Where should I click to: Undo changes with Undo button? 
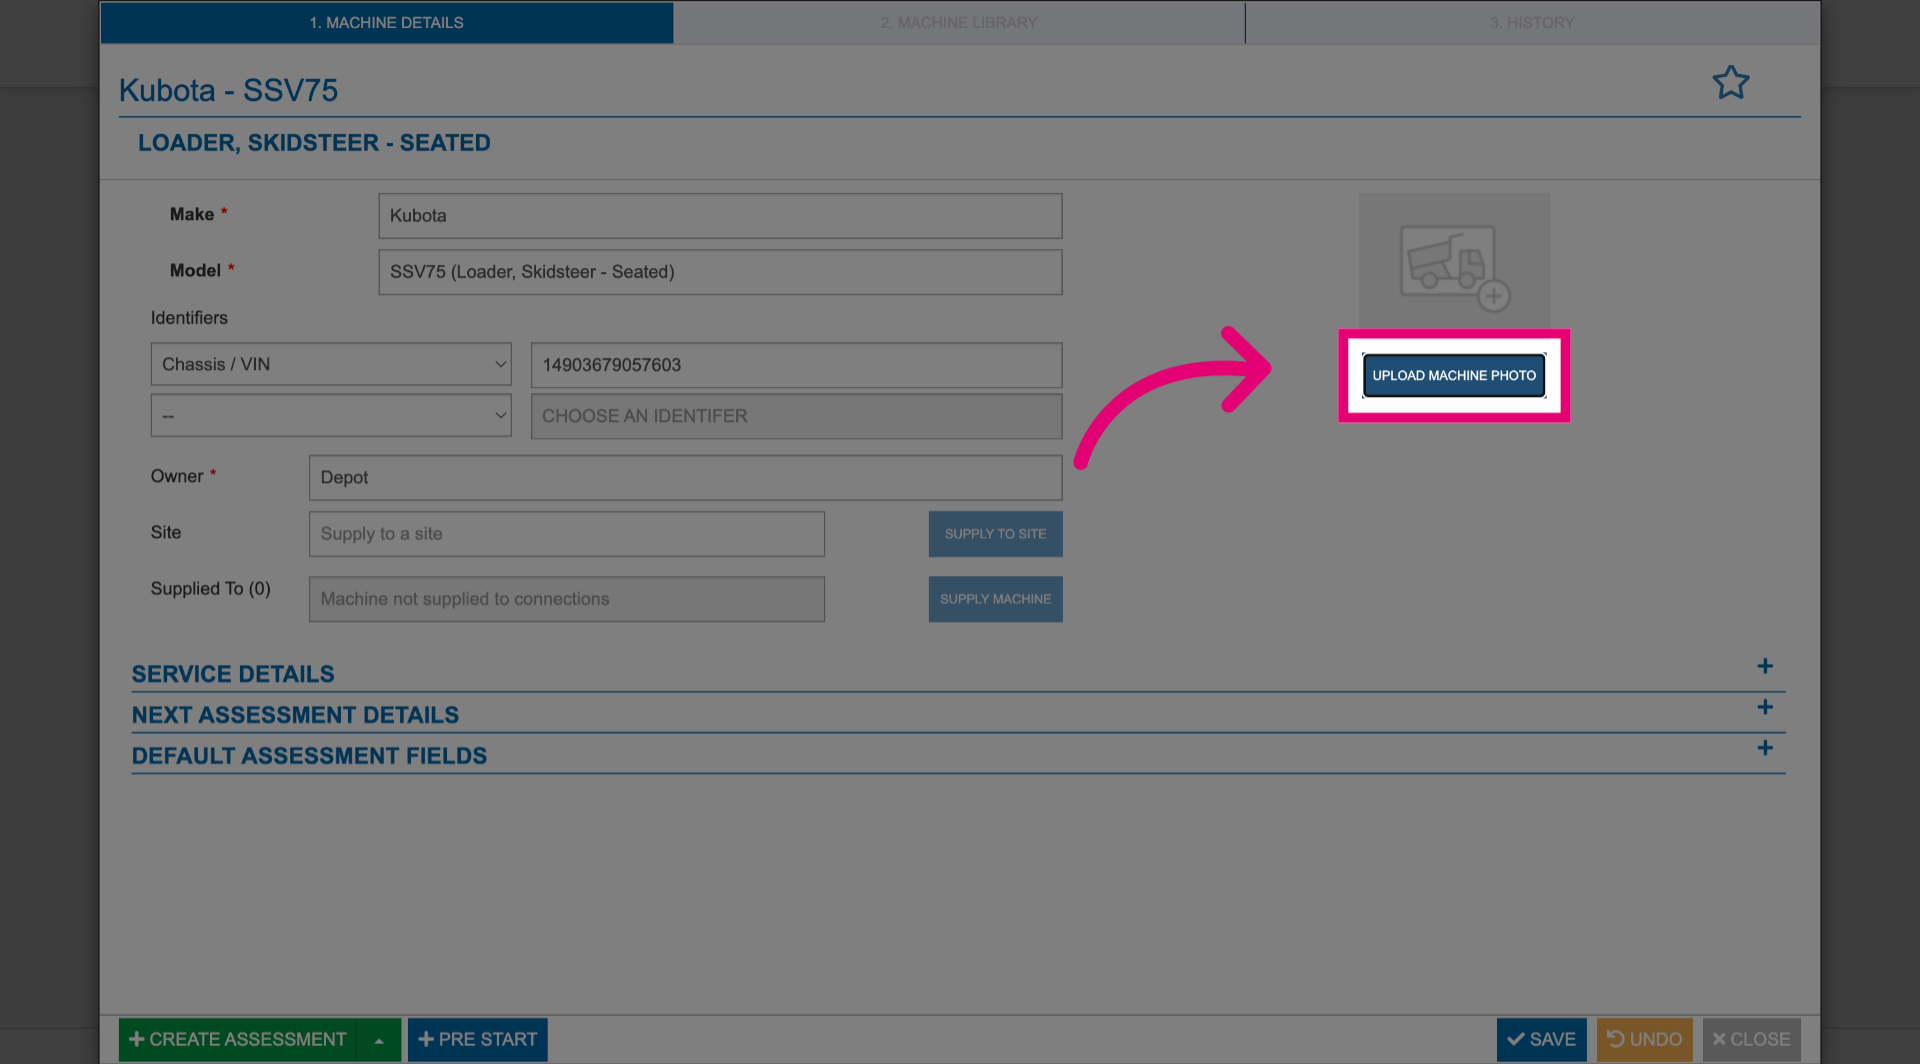[1645, 1040]
